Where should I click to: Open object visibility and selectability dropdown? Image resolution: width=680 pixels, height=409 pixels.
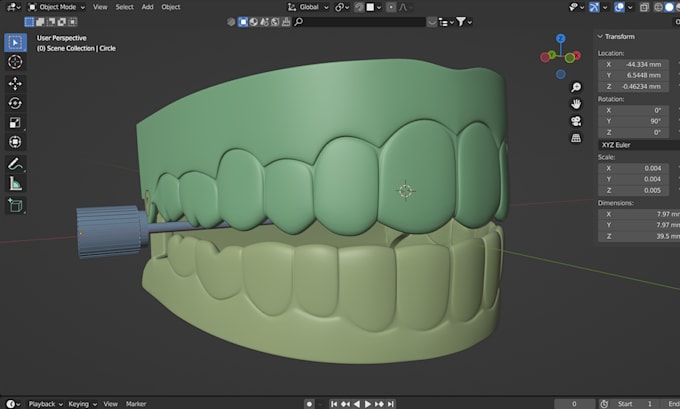tap(575, 7)
